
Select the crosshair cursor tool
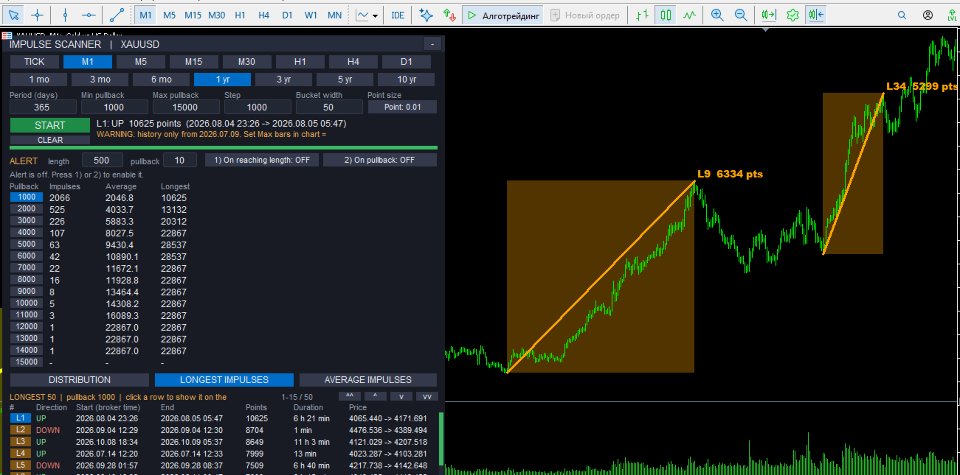point(38,15)
